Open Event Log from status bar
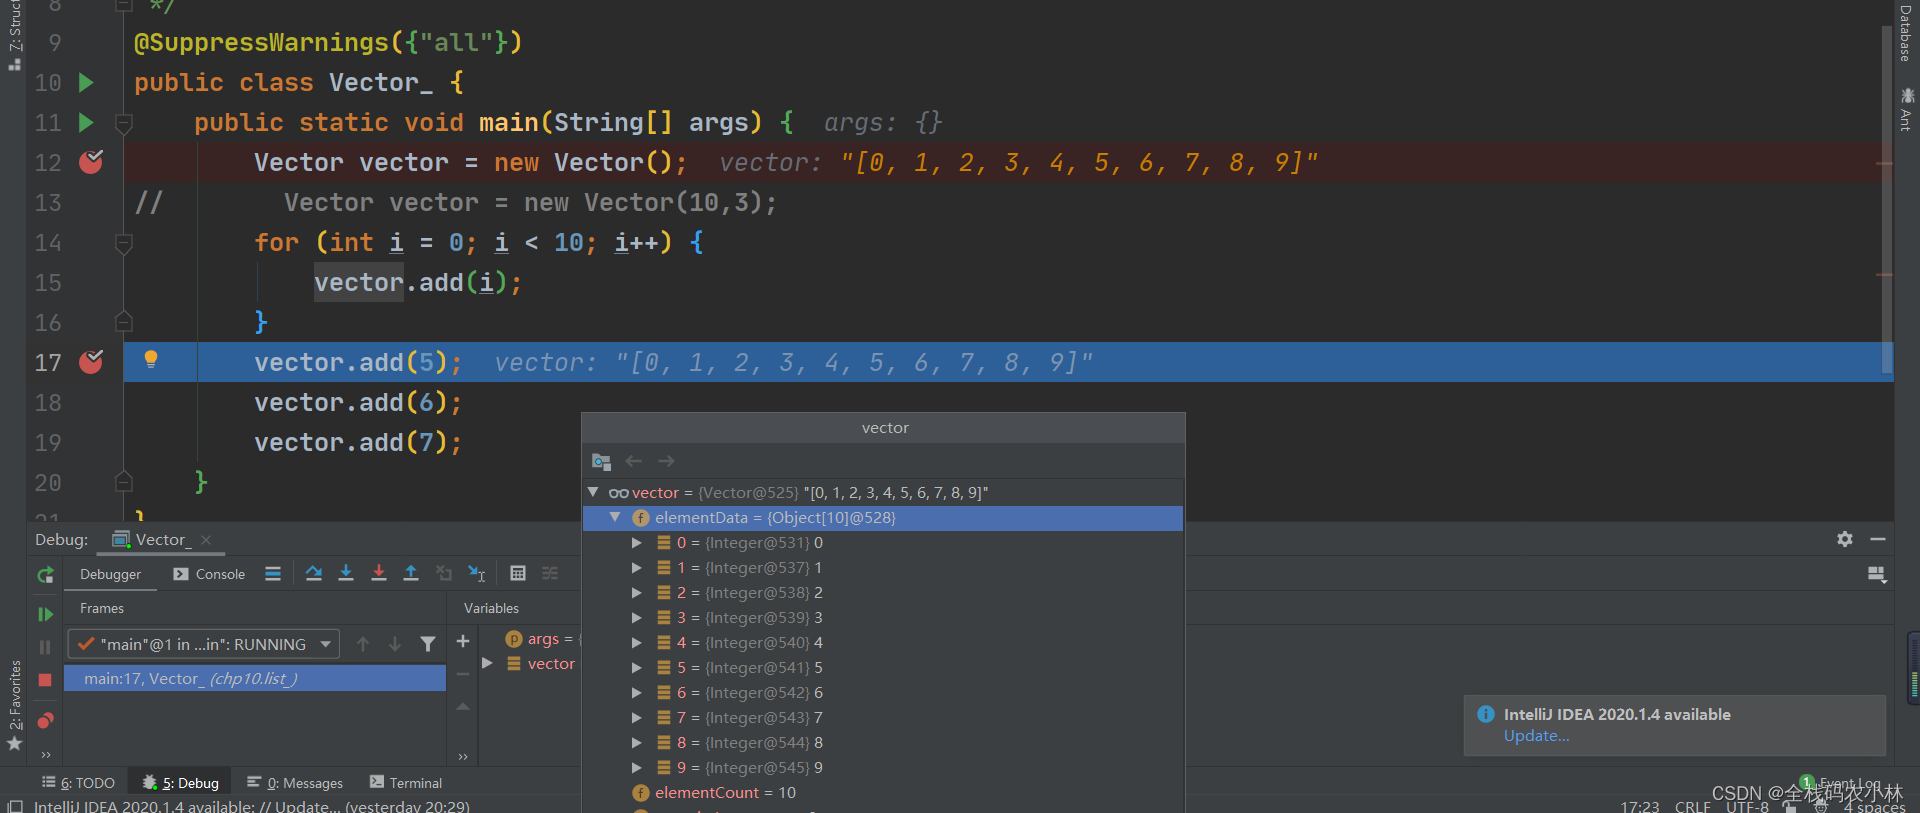The height and width of the screenshot is (813, 1920). click(1842, 783)
